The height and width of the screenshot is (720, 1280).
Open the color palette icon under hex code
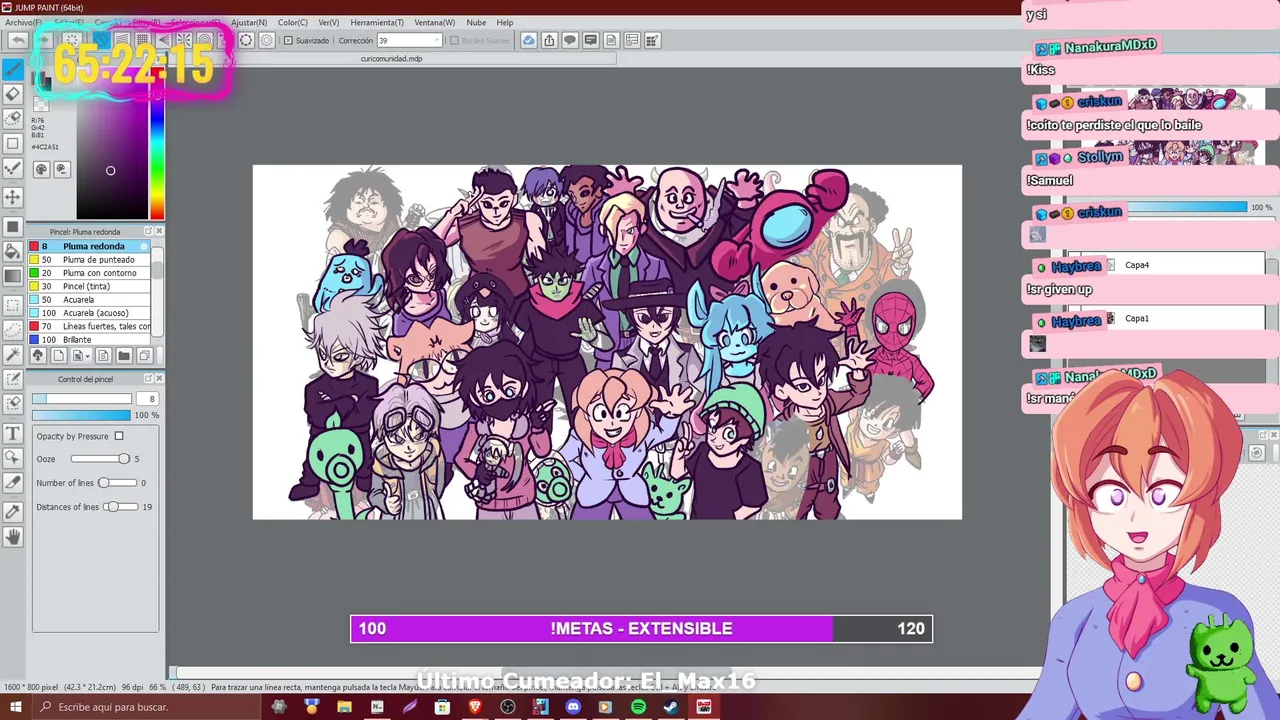pyautogui.click(x=41, y=170)
